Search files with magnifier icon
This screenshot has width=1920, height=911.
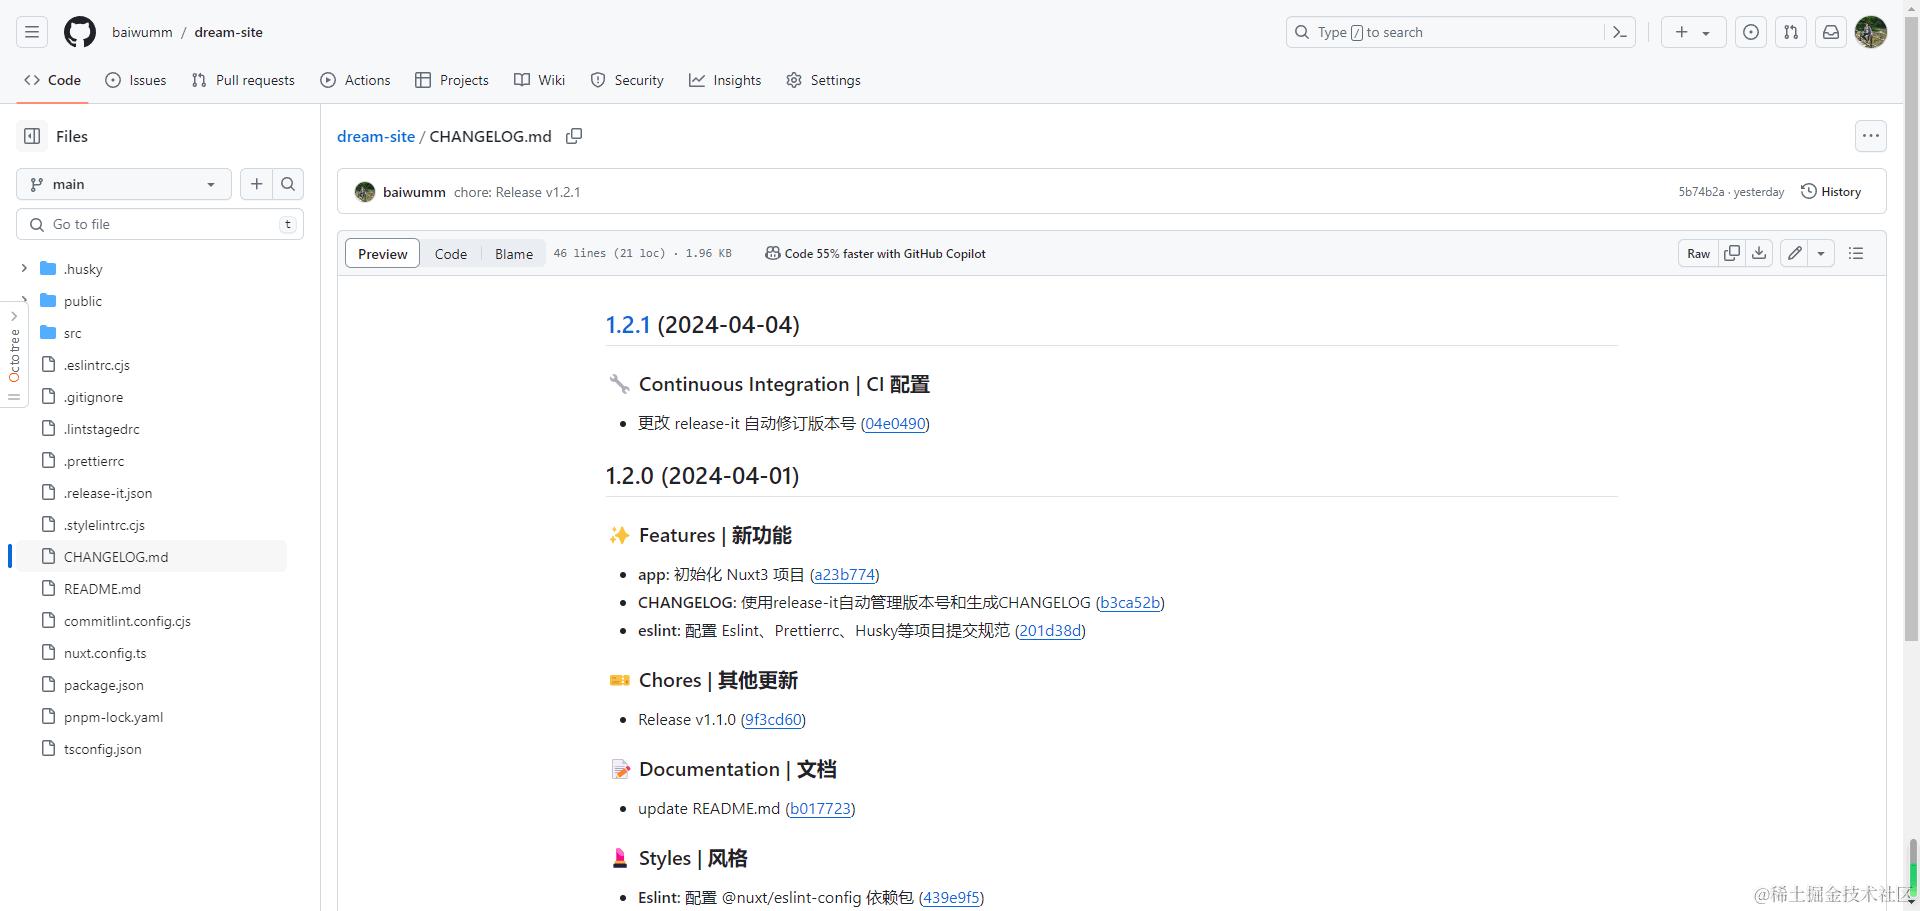288,184
